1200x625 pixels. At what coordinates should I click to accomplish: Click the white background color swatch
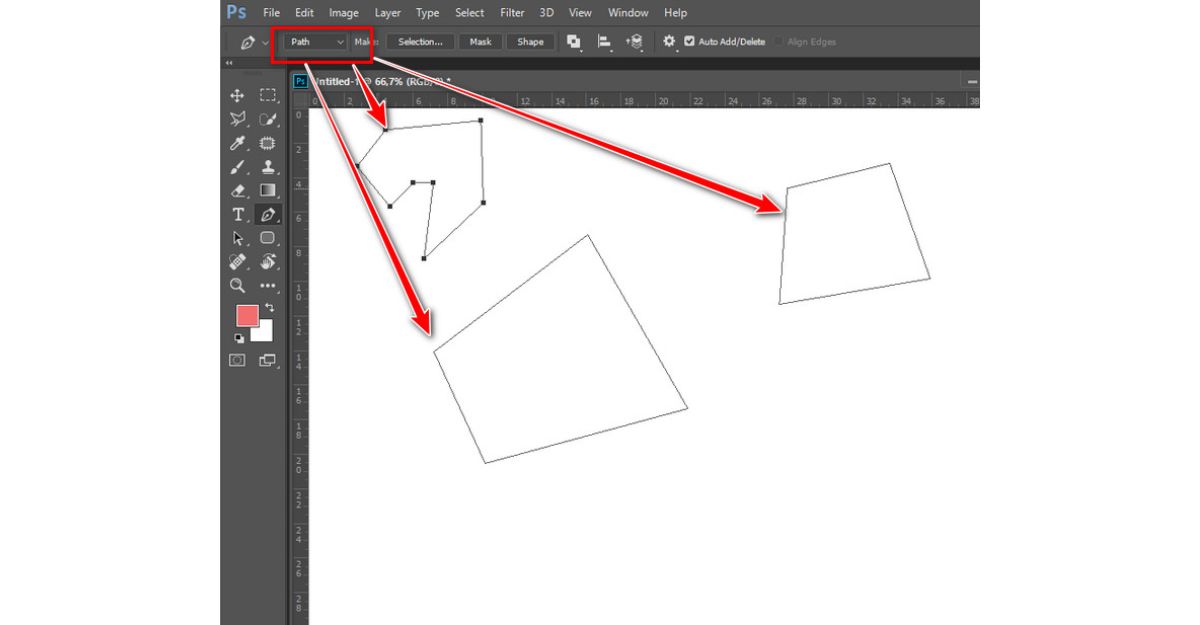(264, 332)
